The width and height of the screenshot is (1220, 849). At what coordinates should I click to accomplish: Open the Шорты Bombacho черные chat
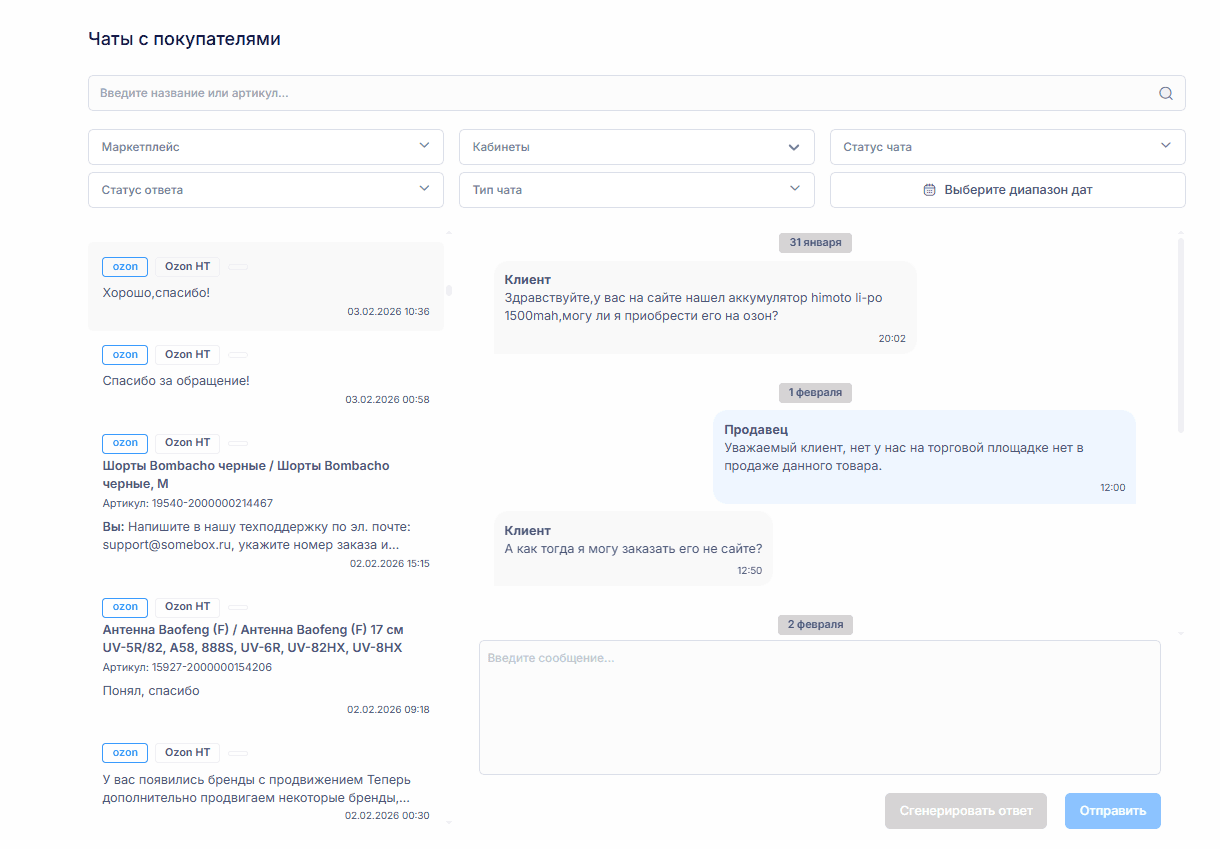click(x=266, y=501)
